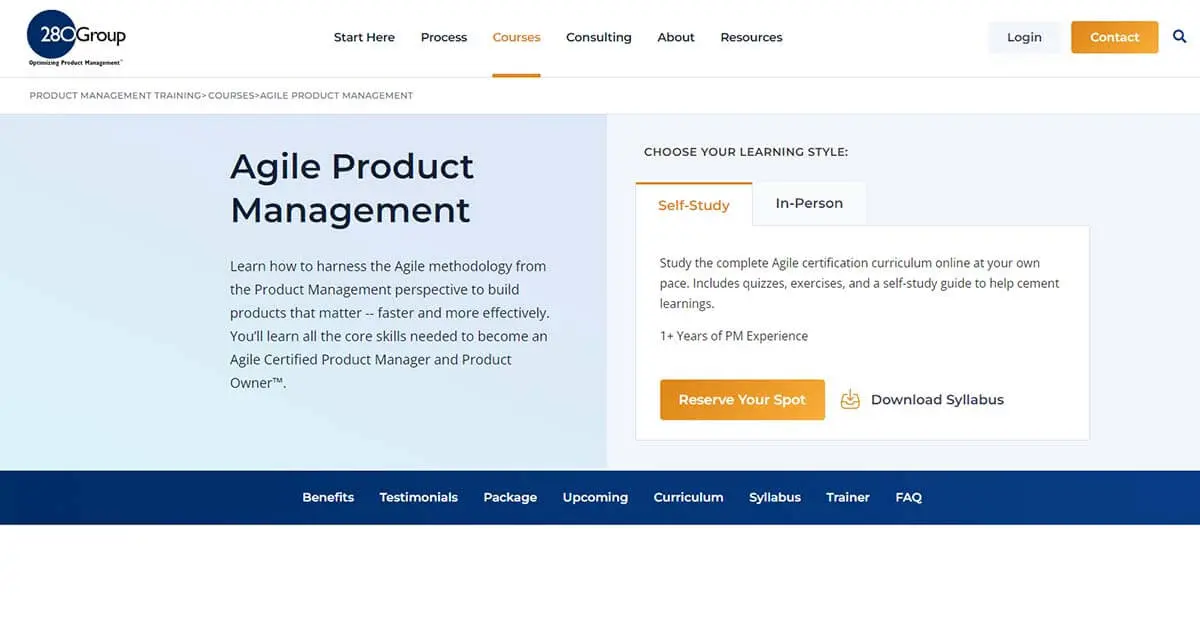The width and height of the screenshot is (1200, 628).
Task: Click the orange Contact button
Action: (x=1114, y=37)
